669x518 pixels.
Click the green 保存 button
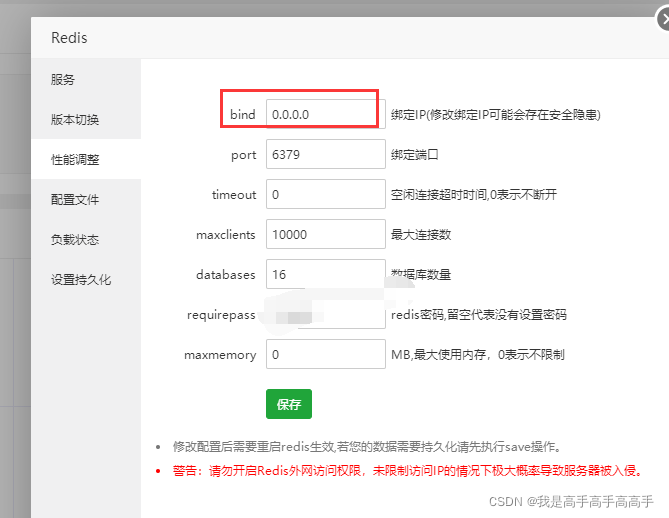click(x=289, y=404)
